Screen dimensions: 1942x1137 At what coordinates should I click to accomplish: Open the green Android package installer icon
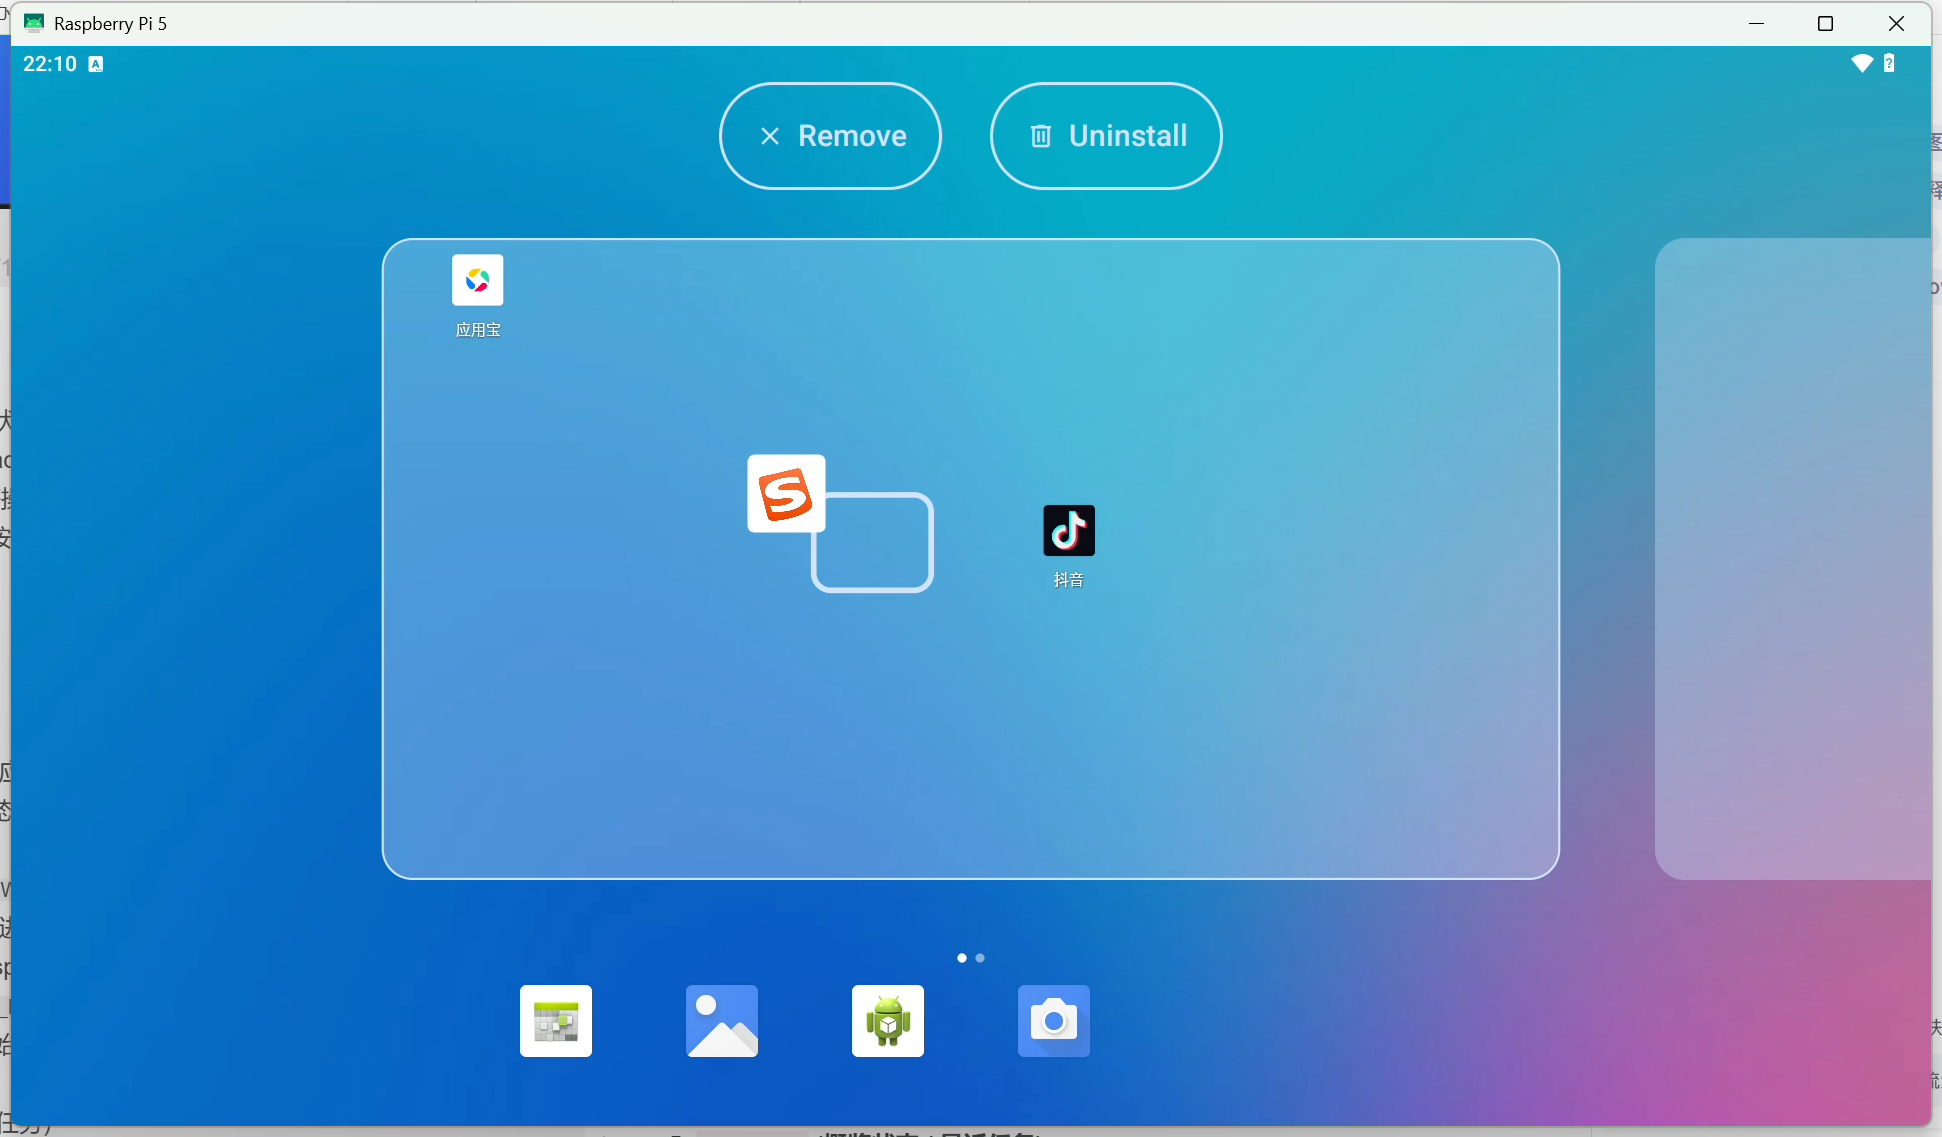[888, 1021]
